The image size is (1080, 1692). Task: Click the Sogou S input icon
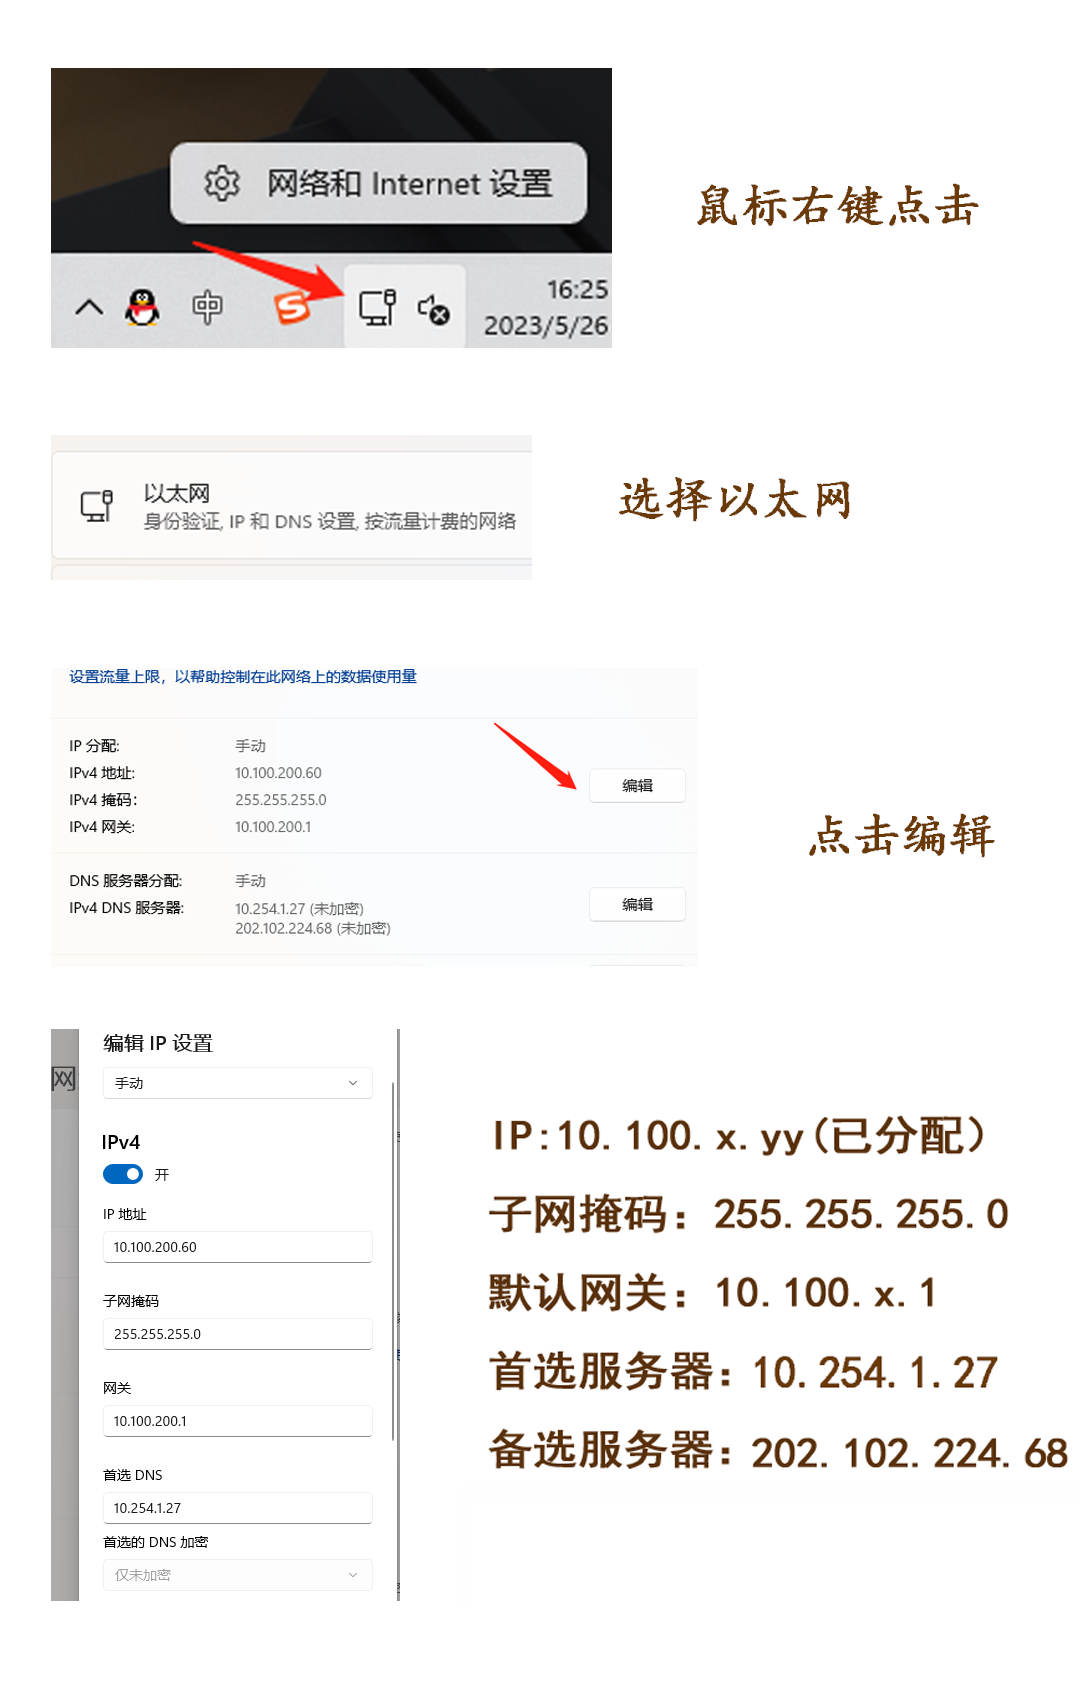[292, 307]
